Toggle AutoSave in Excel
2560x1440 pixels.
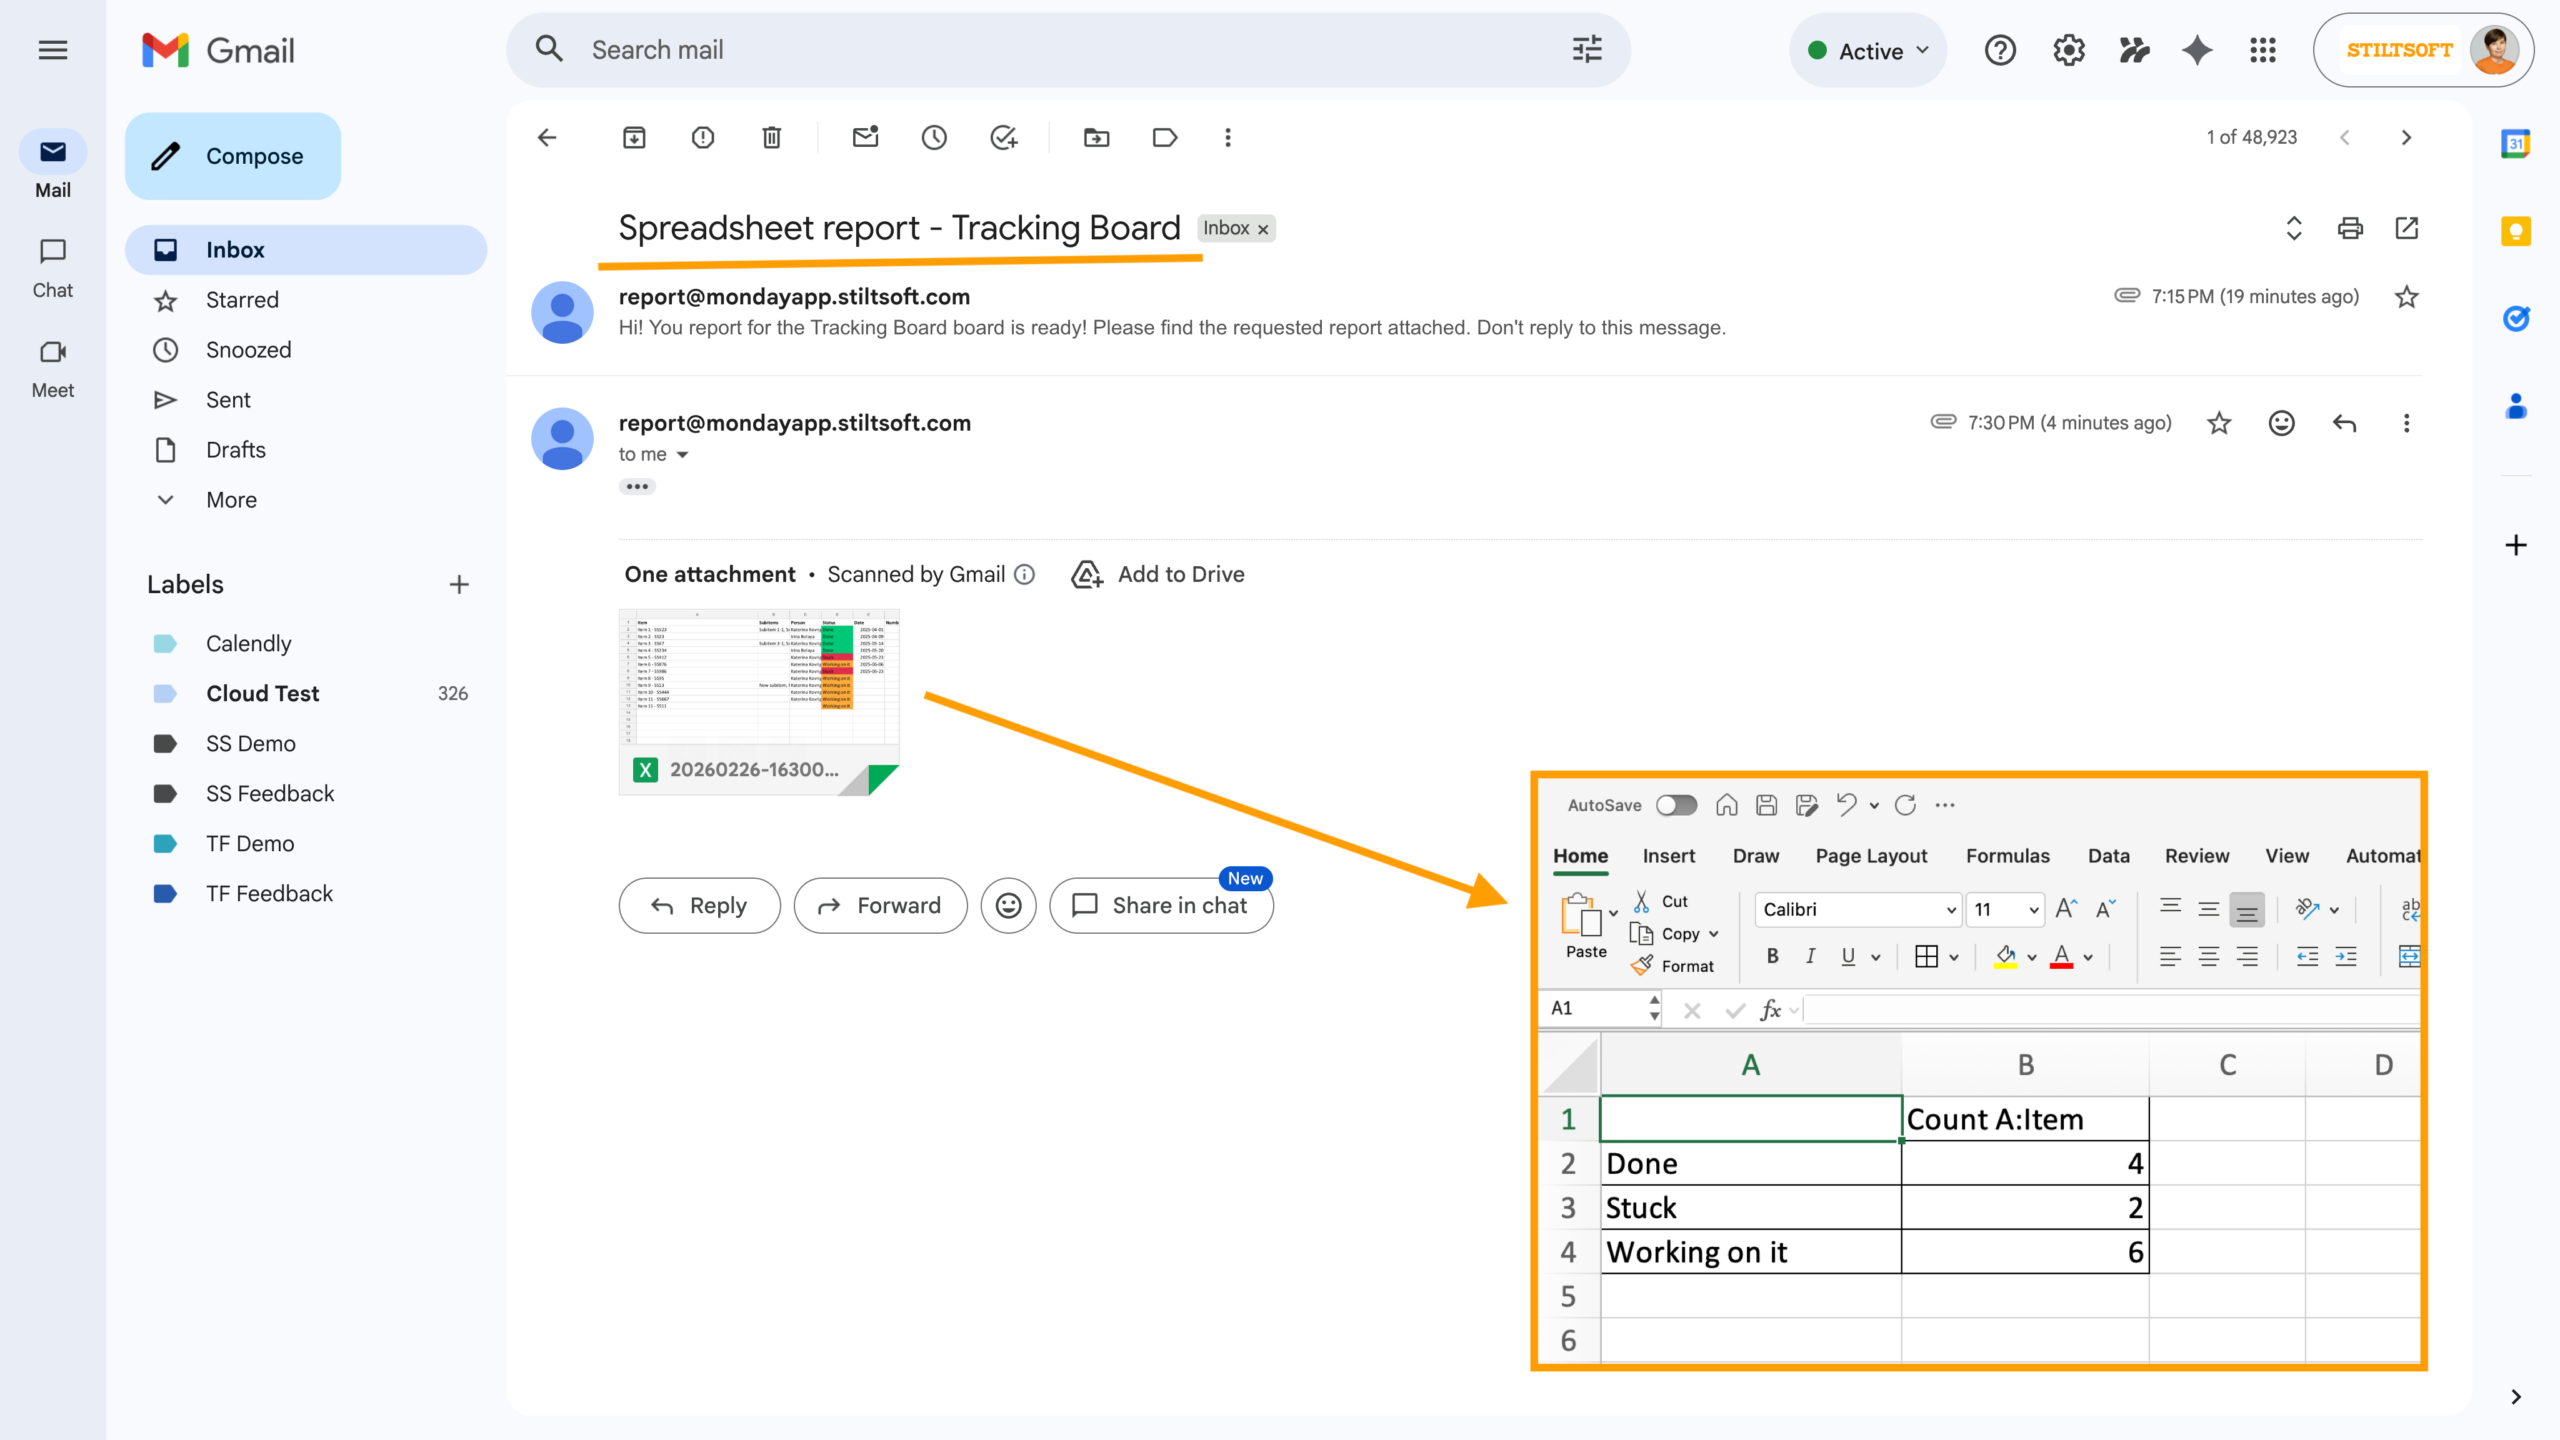1676,805
